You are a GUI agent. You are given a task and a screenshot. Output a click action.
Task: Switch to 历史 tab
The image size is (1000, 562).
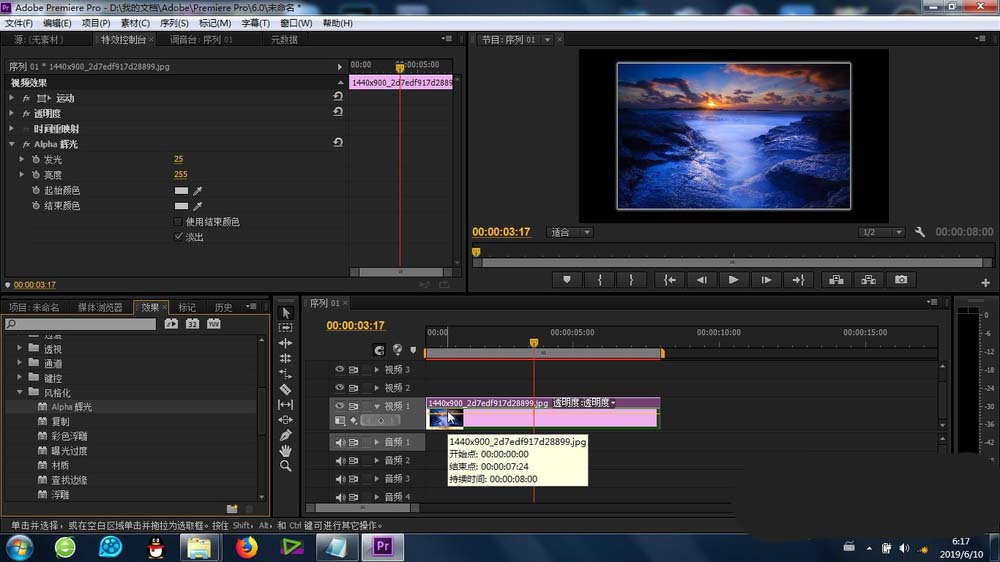223,307
